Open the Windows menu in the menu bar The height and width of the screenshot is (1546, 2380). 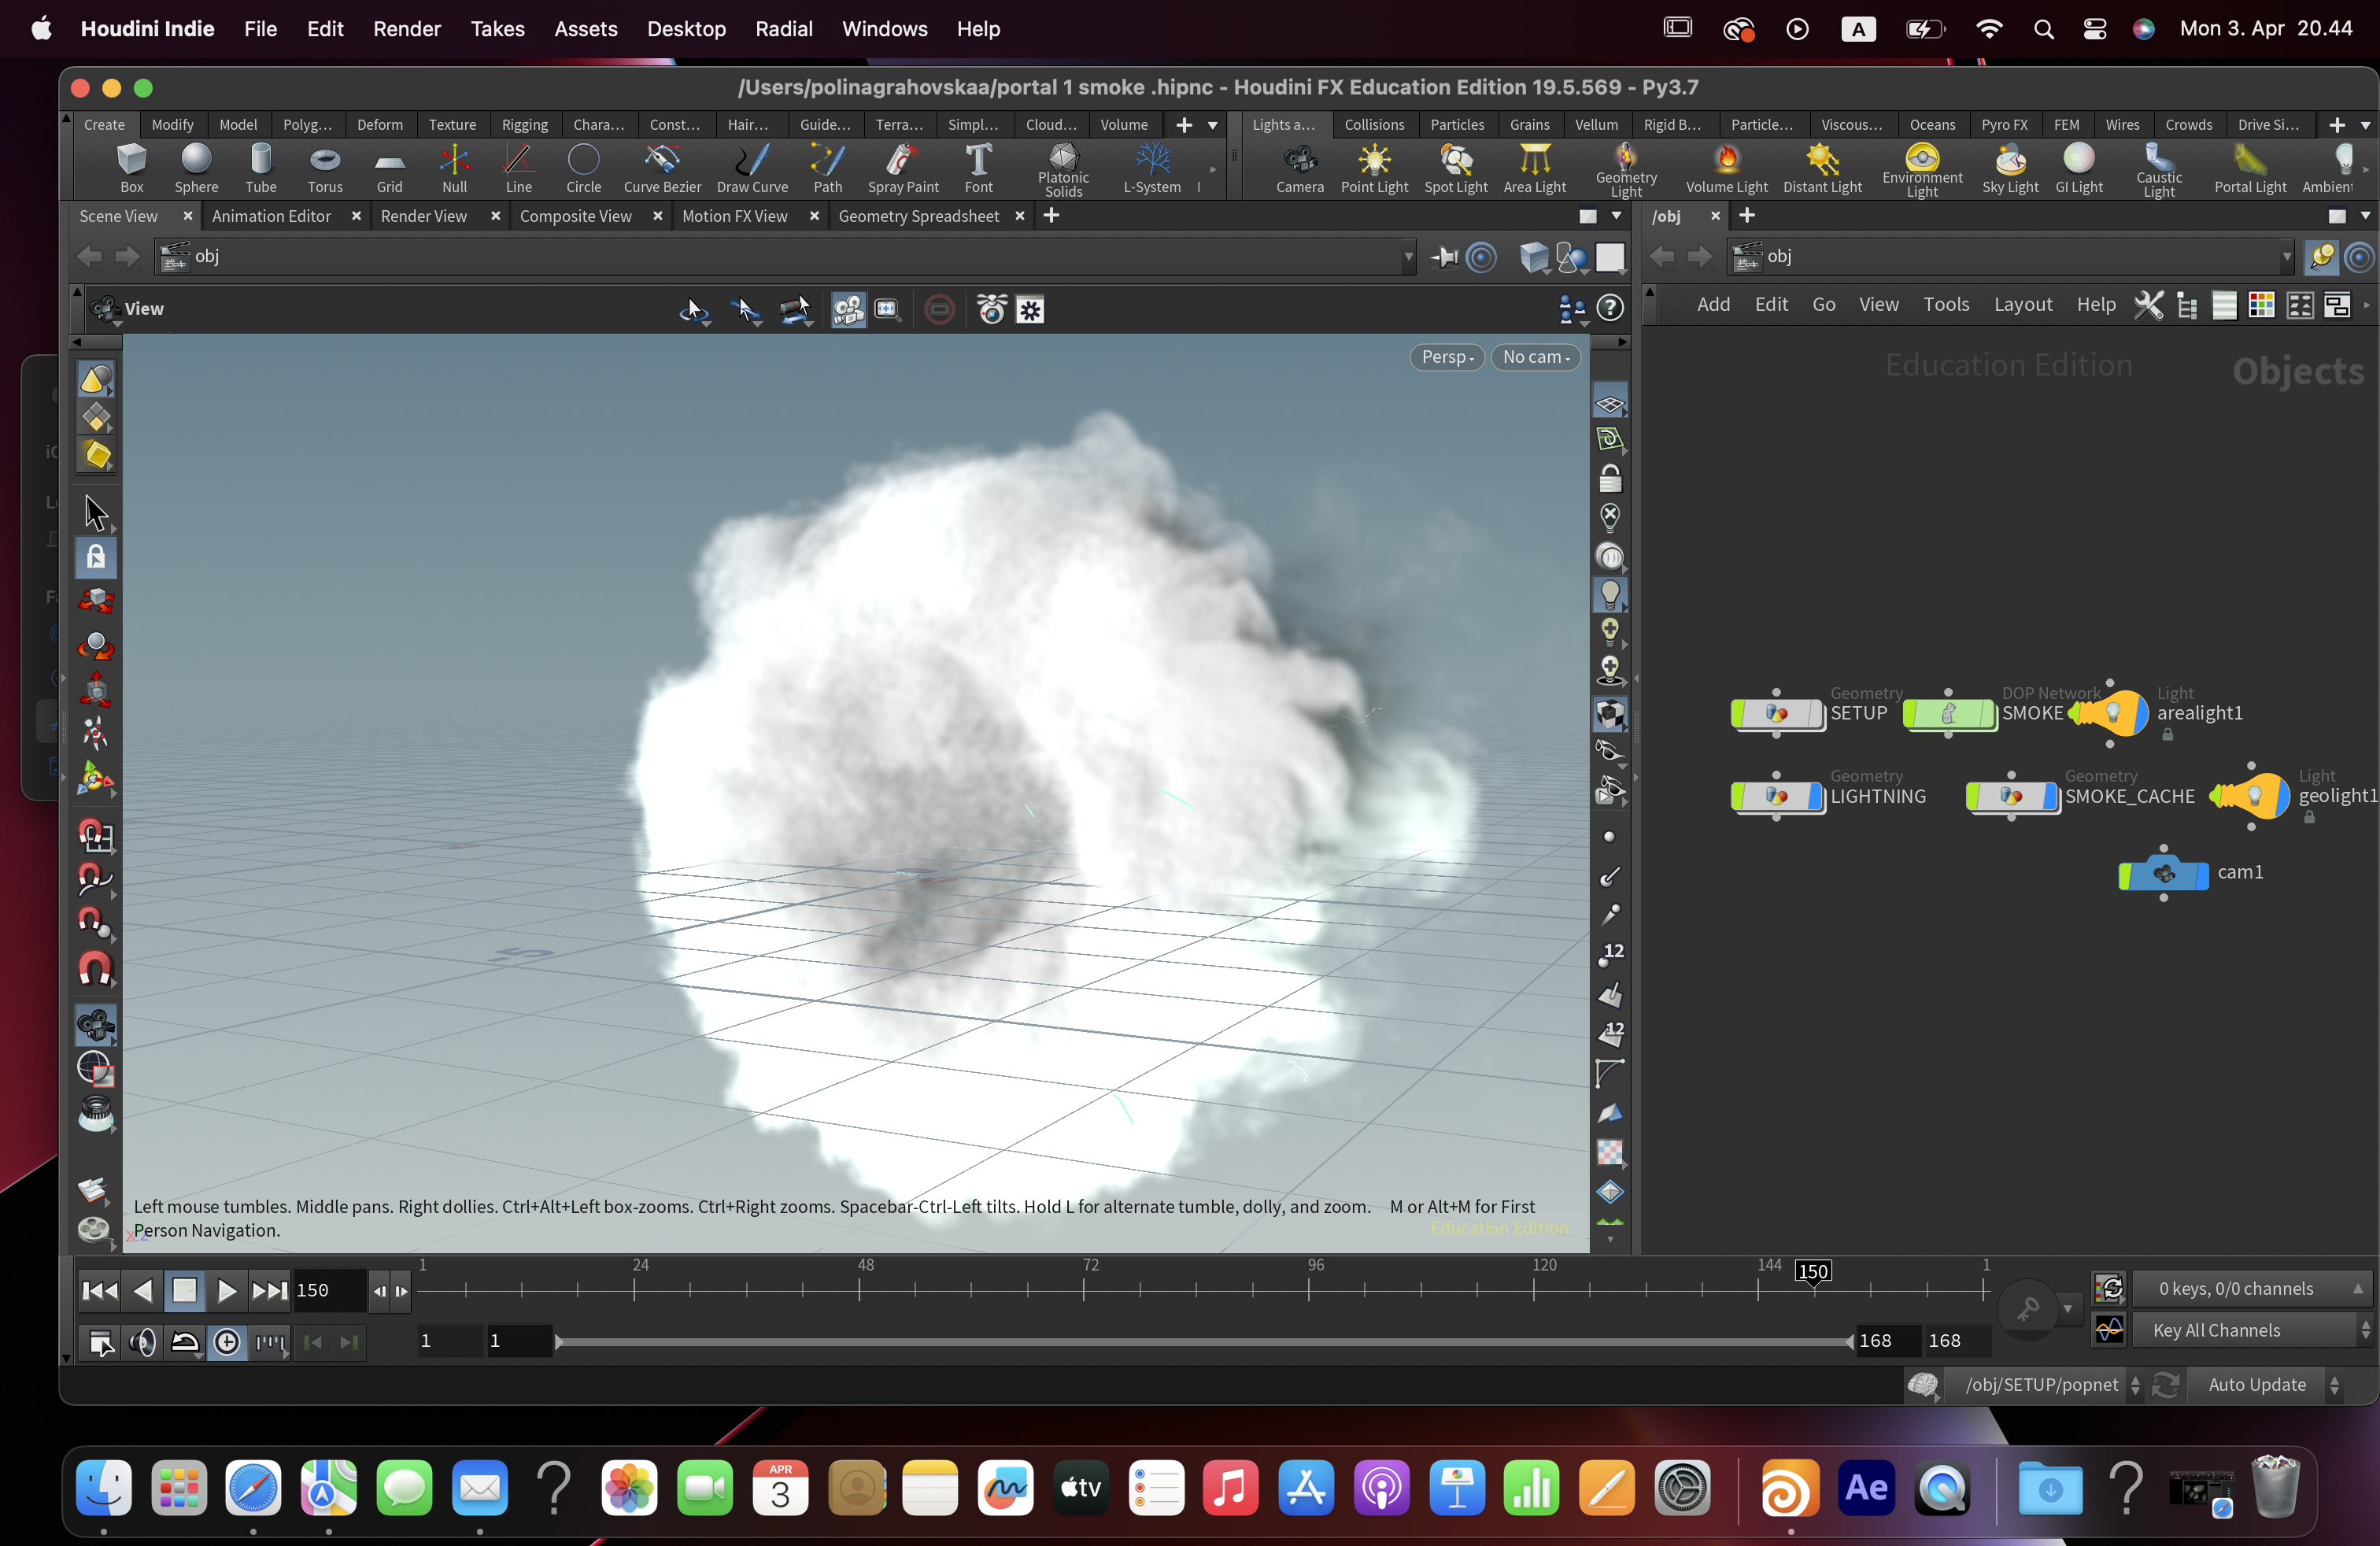pyautogui.click(x=884, y=29)
